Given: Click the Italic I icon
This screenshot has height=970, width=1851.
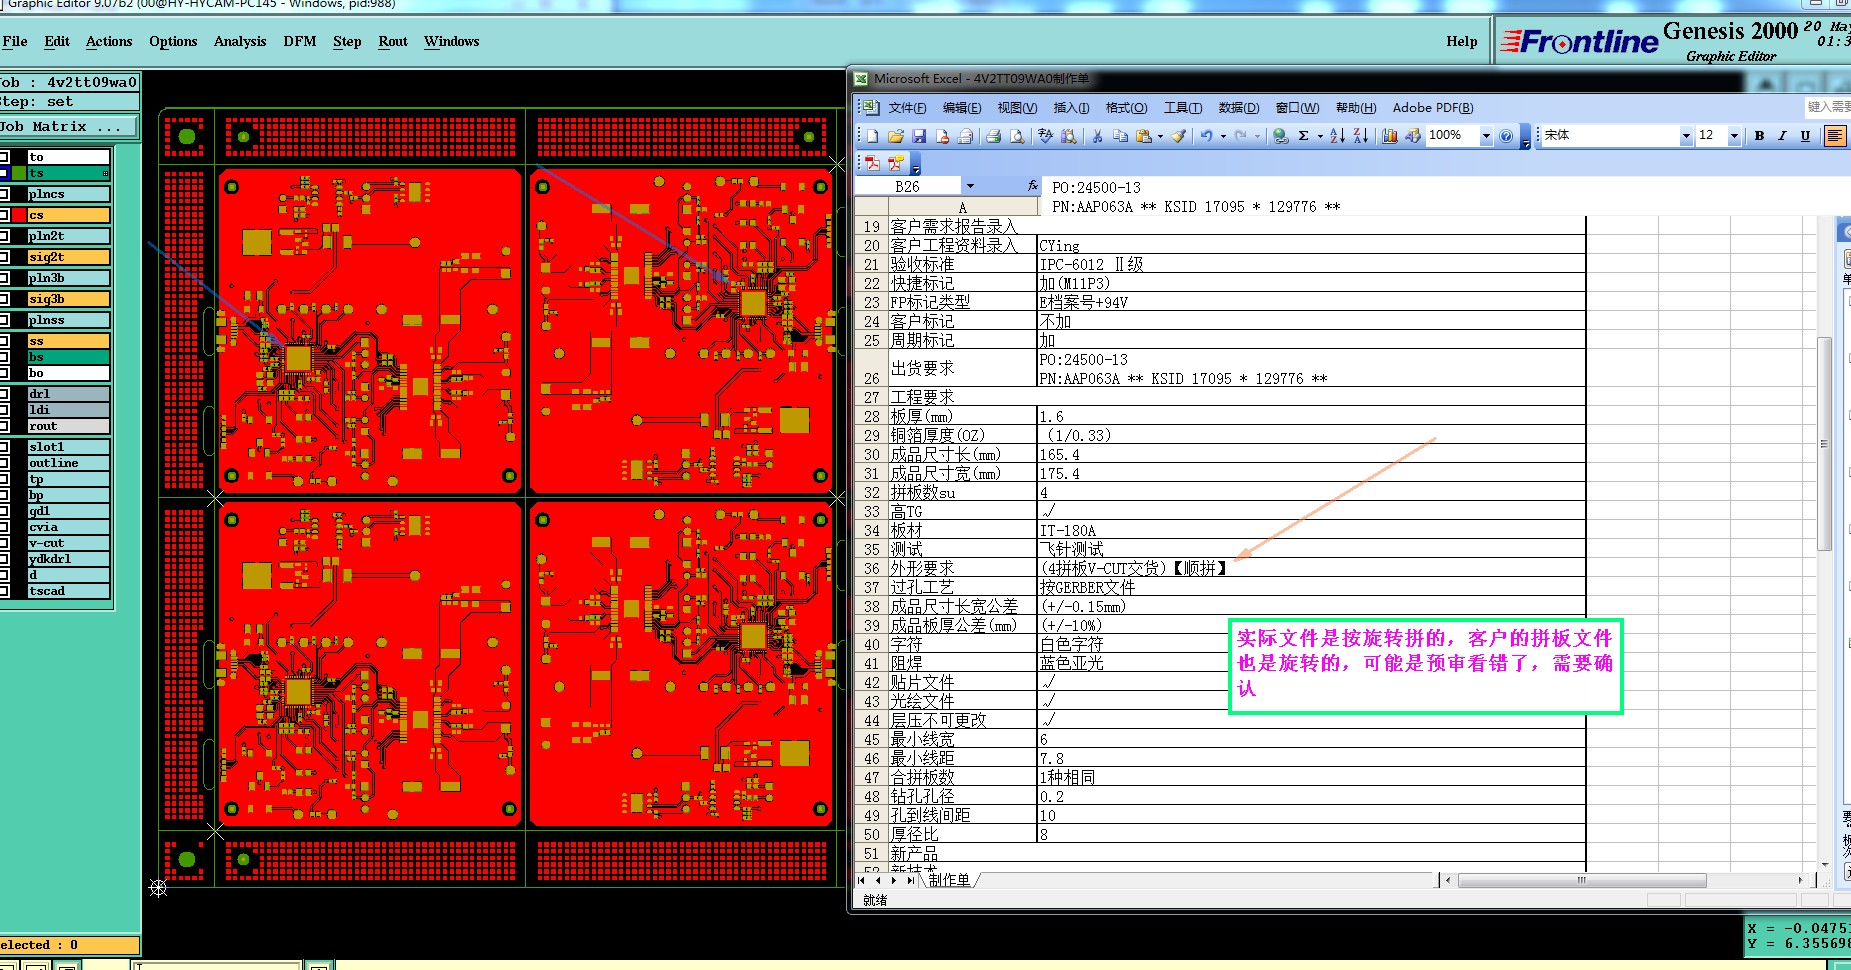Looking at the screenshot, I should pyautogui.click(x=1782, y=136).
